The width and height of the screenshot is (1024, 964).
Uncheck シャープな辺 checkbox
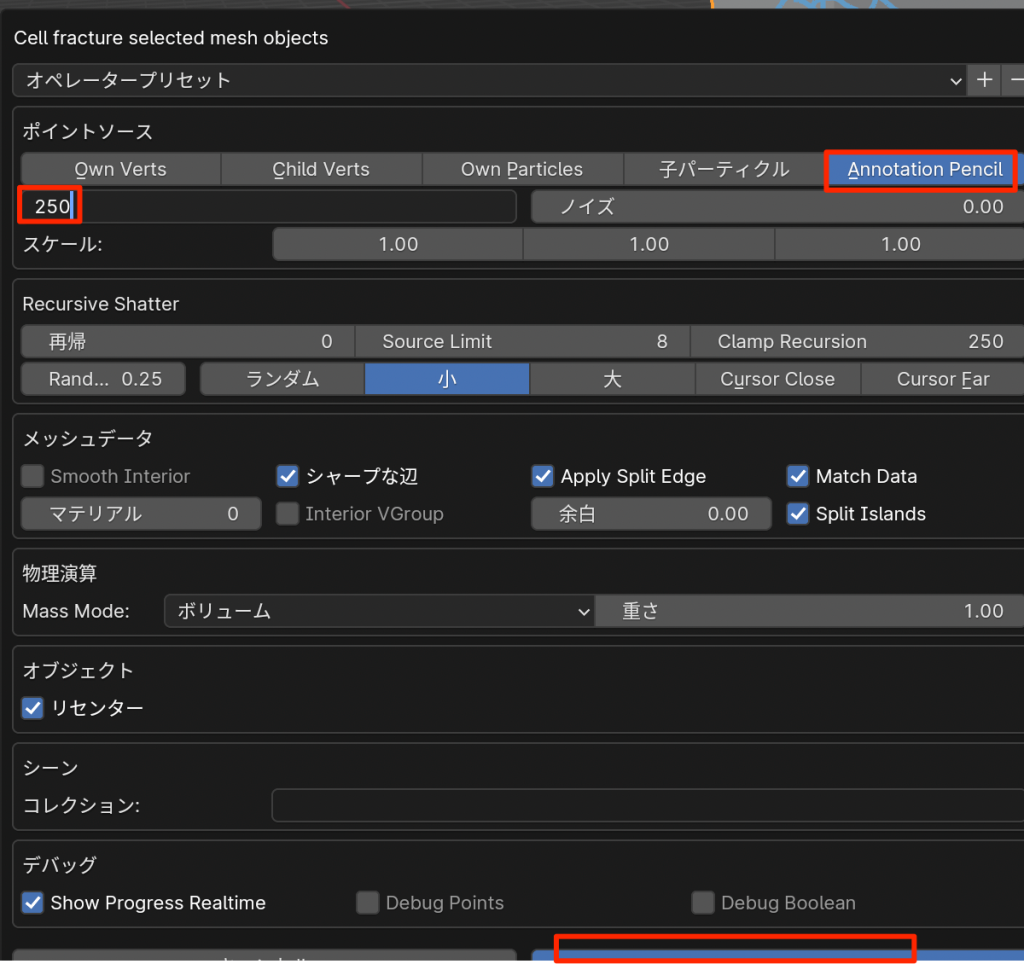pos(288,476)
